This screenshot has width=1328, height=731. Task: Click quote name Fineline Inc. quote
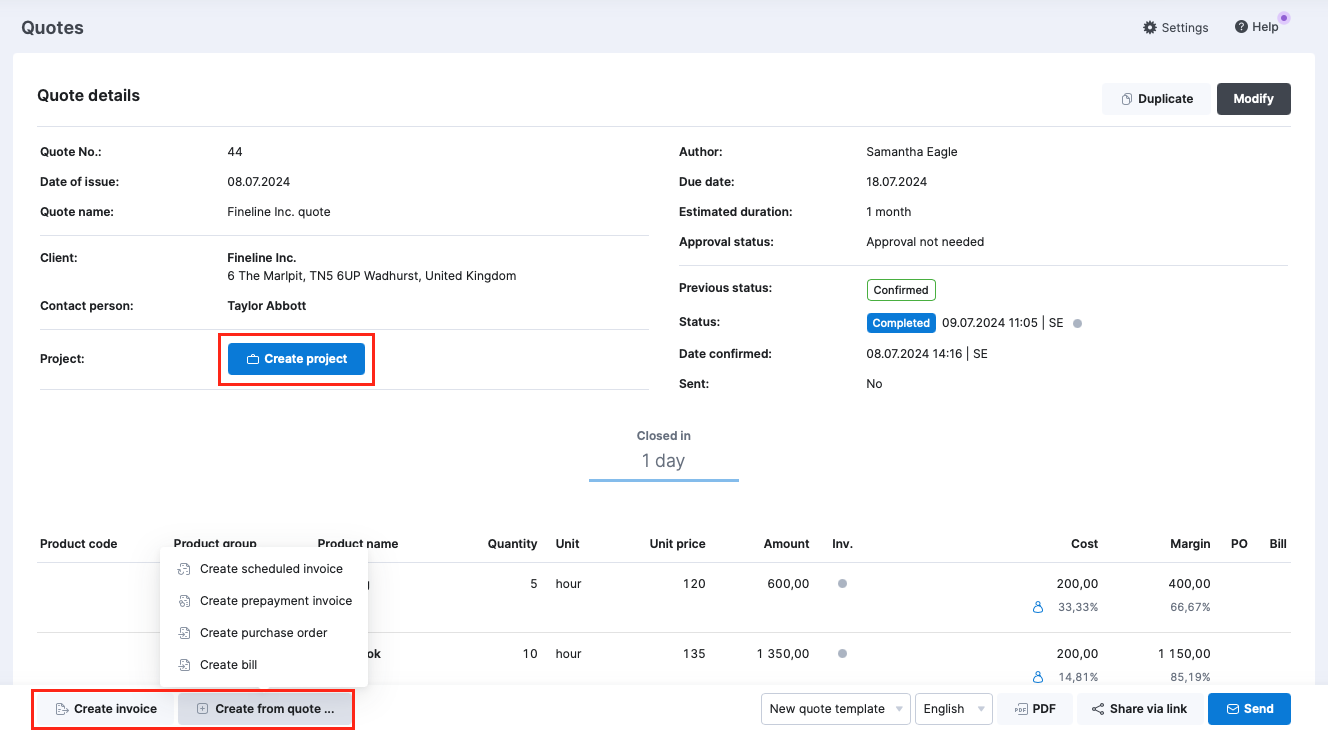[x=279, y=212]
